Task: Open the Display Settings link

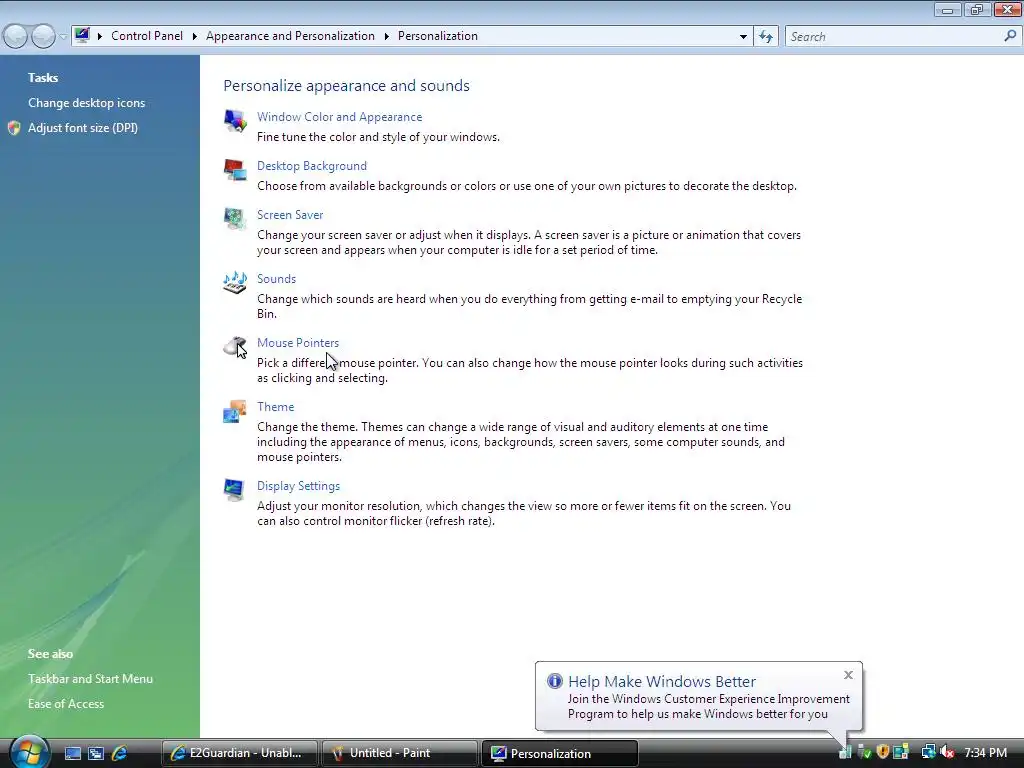Action: pos(298,486)
